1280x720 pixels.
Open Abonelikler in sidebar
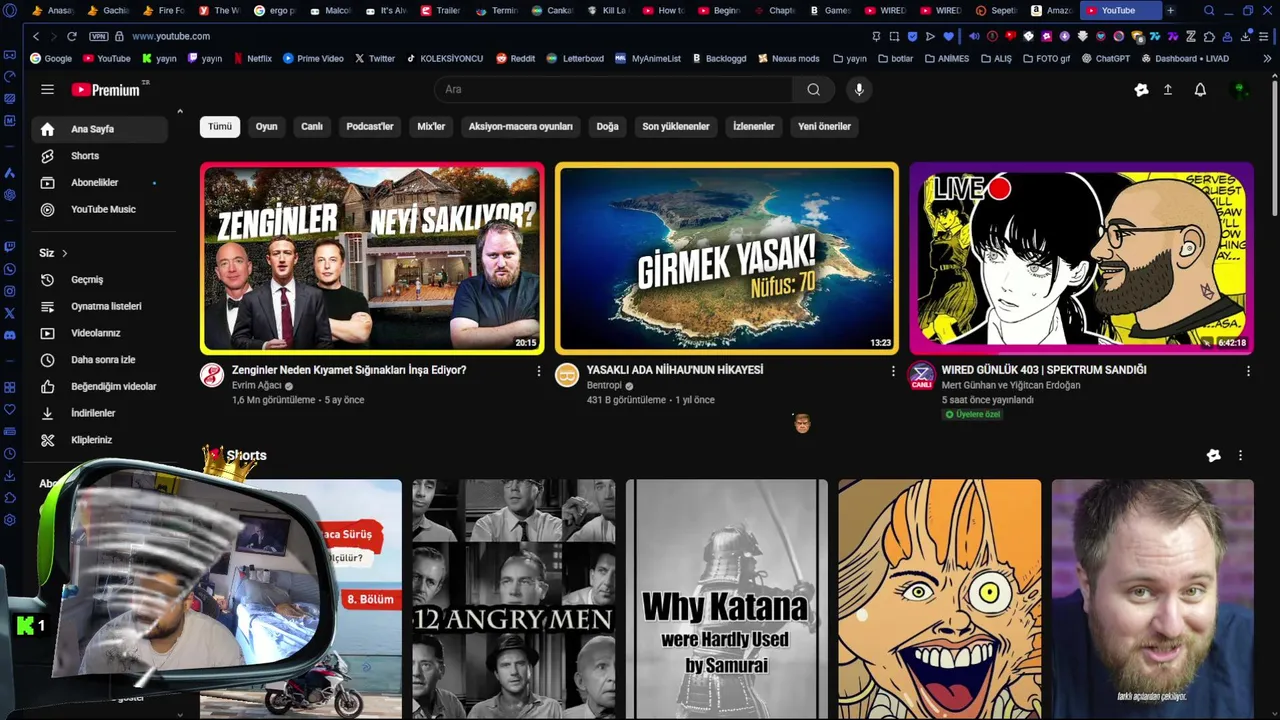100,182
